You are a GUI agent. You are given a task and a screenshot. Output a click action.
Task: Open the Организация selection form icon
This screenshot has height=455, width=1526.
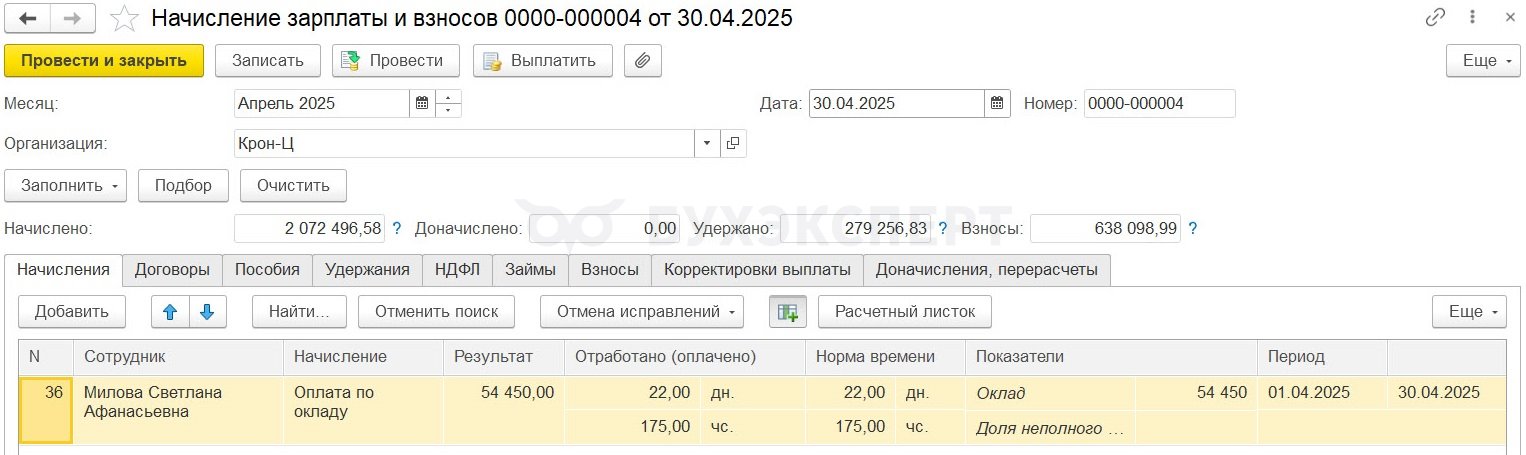[733, 143]
